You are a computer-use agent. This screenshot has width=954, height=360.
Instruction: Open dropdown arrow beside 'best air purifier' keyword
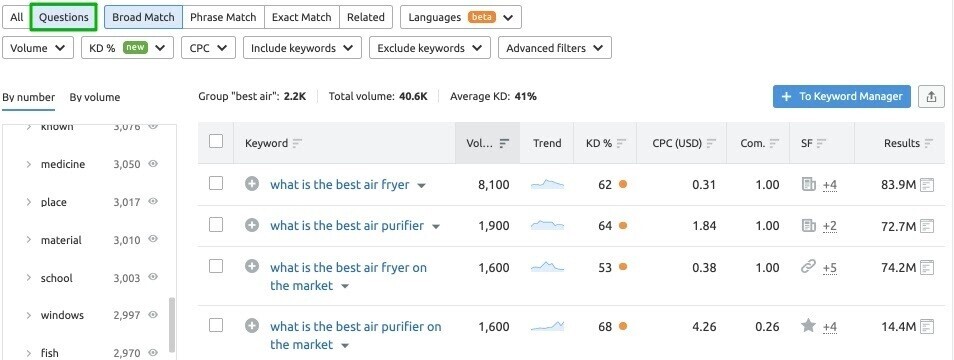pyautogui.click(x=436, y=227)
